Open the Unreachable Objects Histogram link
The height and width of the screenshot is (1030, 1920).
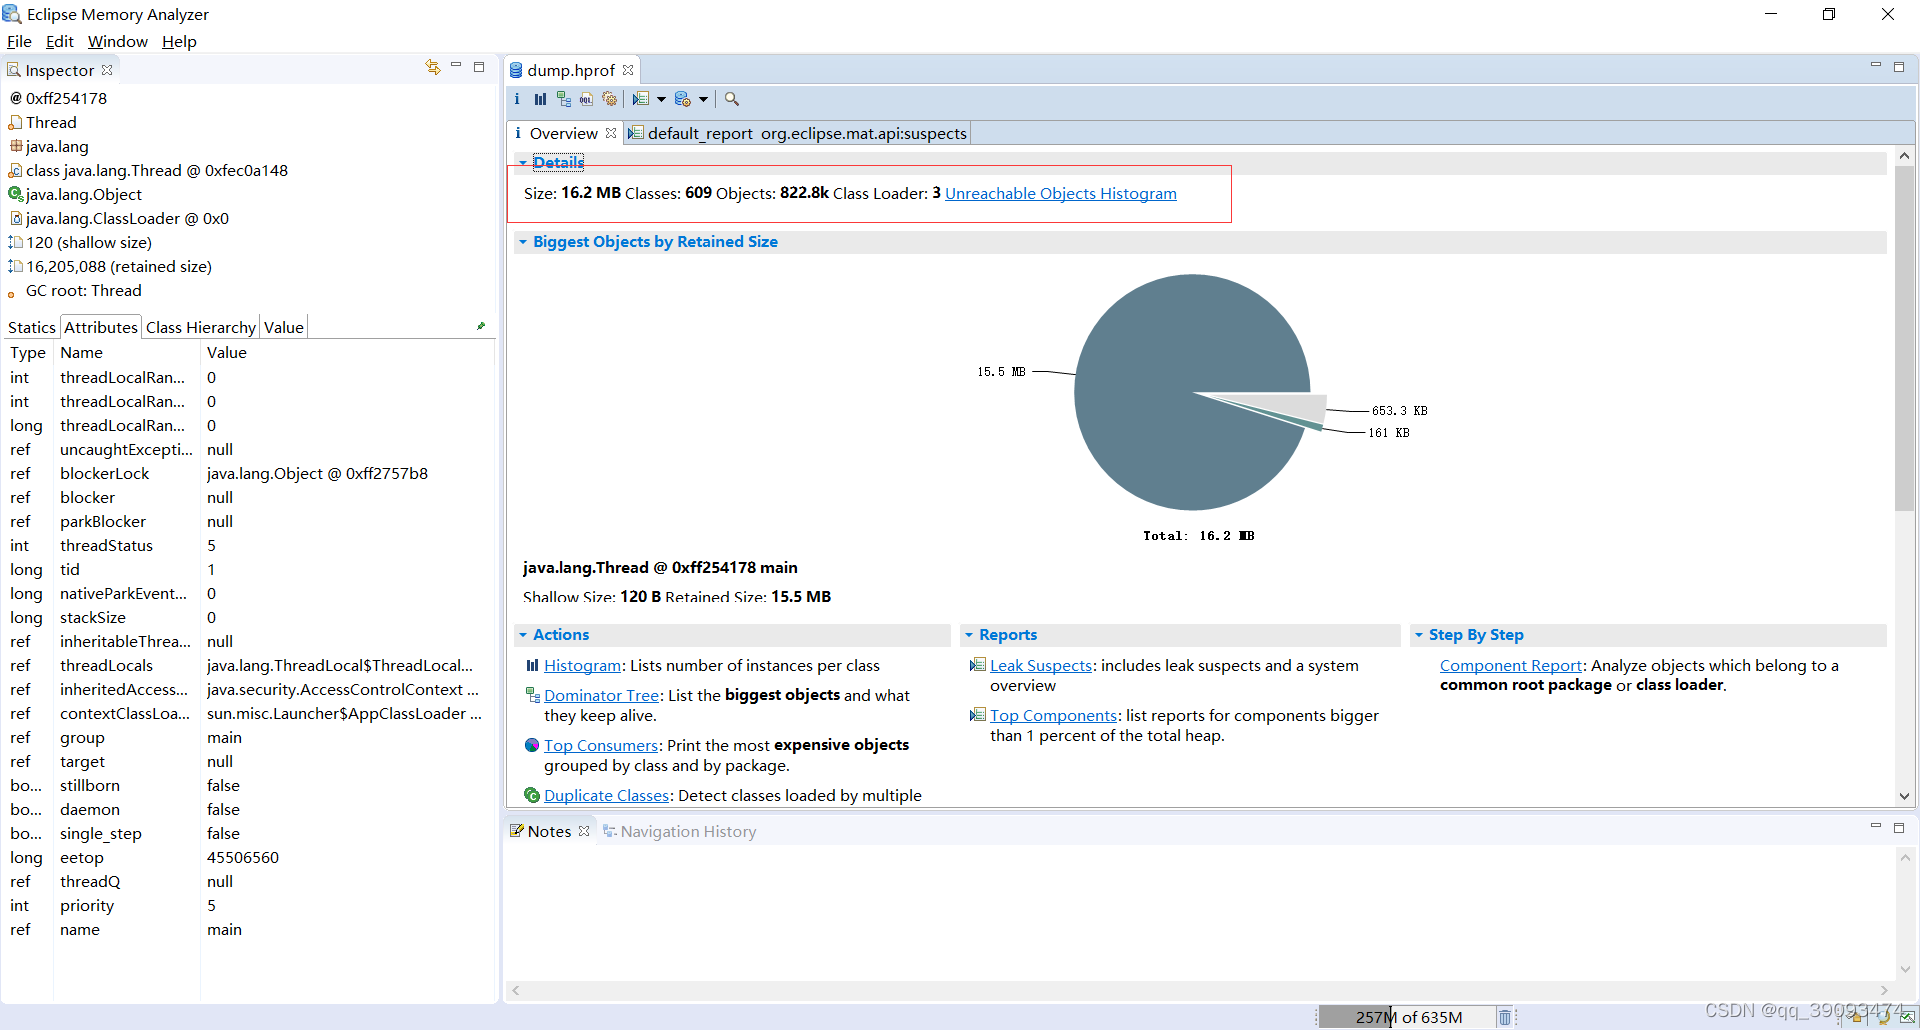[1061, 193]
